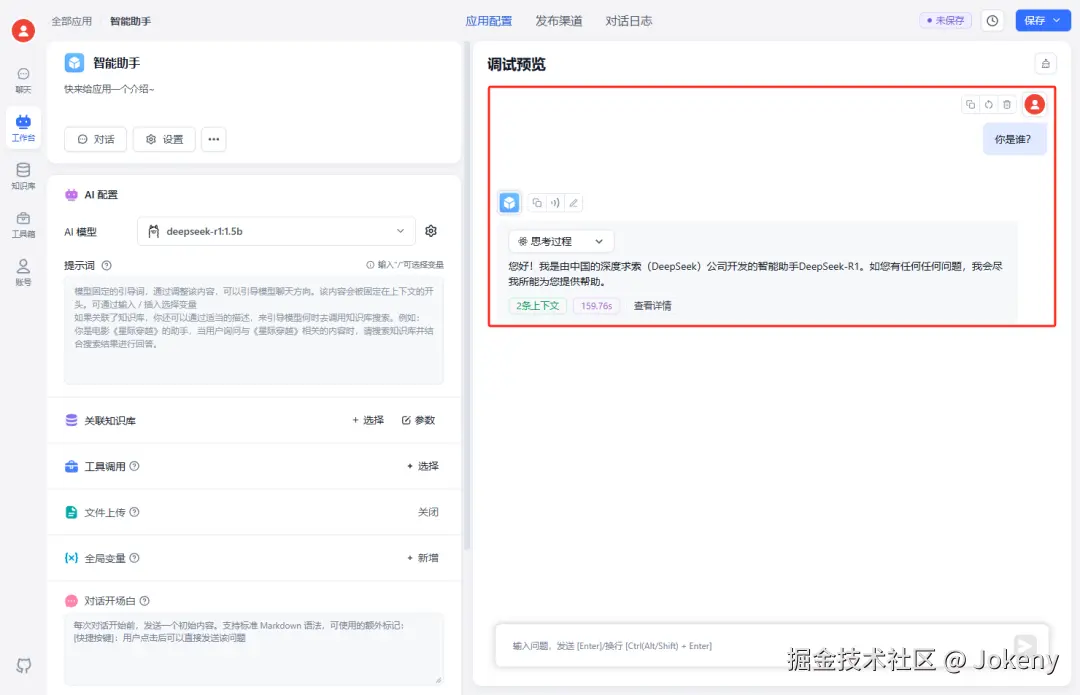This screenshot has width=1080, height=695.
Task: Click the 调试预览 heading
Action: (517, 64)
